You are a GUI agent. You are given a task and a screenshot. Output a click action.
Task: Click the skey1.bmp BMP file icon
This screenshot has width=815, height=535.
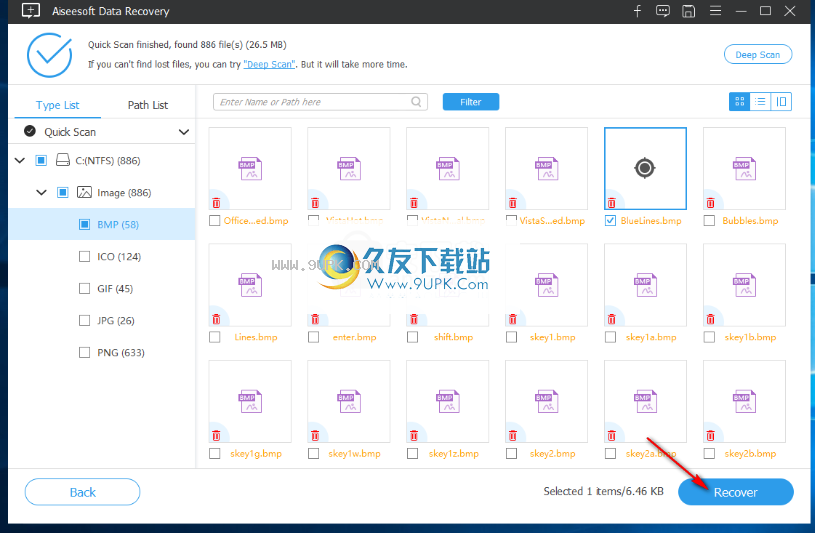[546, 285]
